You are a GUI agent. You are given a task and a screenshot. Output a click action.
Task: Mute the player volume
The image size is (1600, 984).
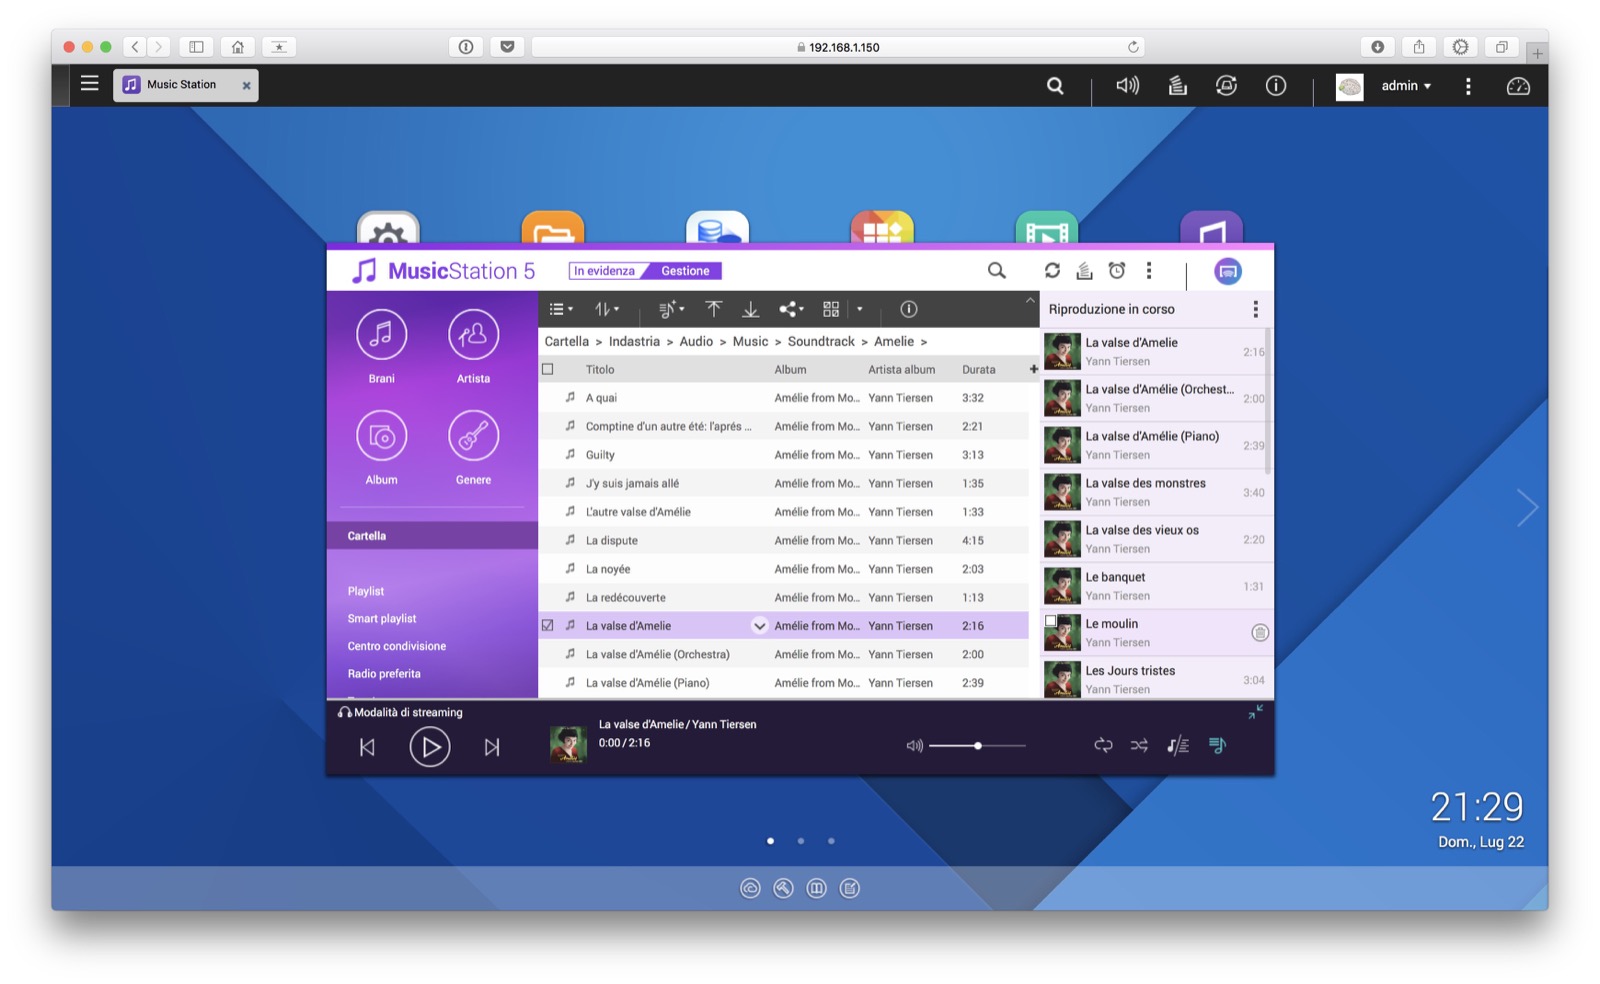(914, 746)
